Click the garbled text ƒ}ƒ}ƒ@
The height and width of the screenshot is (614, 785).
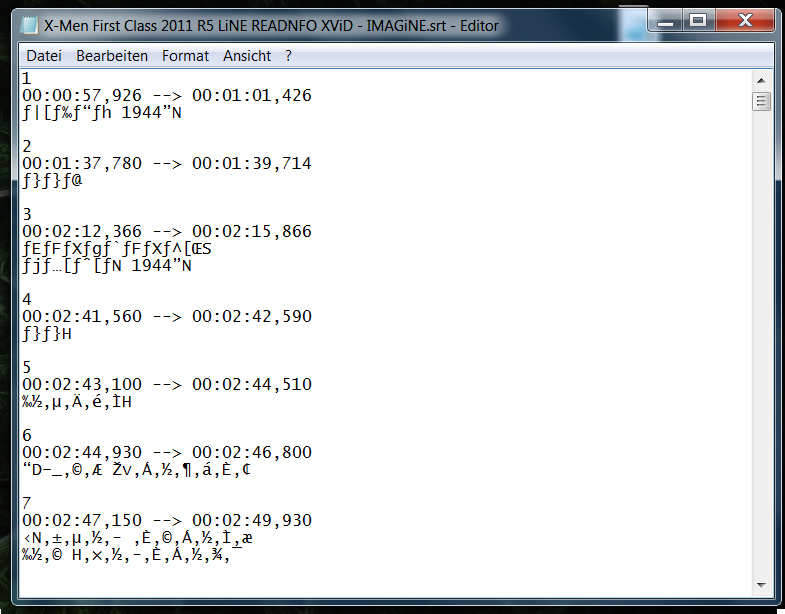(52, 180)
